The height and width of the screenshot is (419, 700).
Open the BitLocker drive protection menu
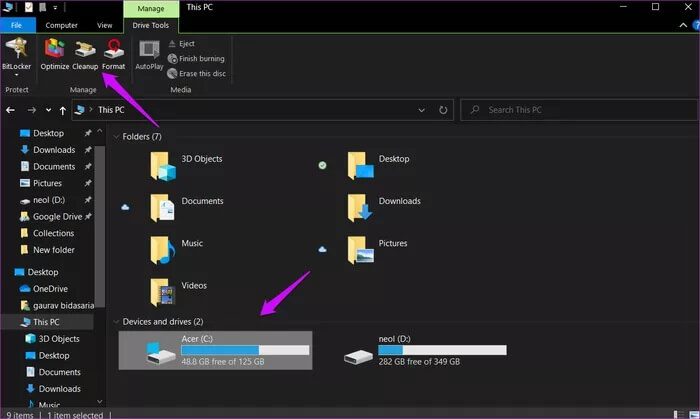pos(17,57)
